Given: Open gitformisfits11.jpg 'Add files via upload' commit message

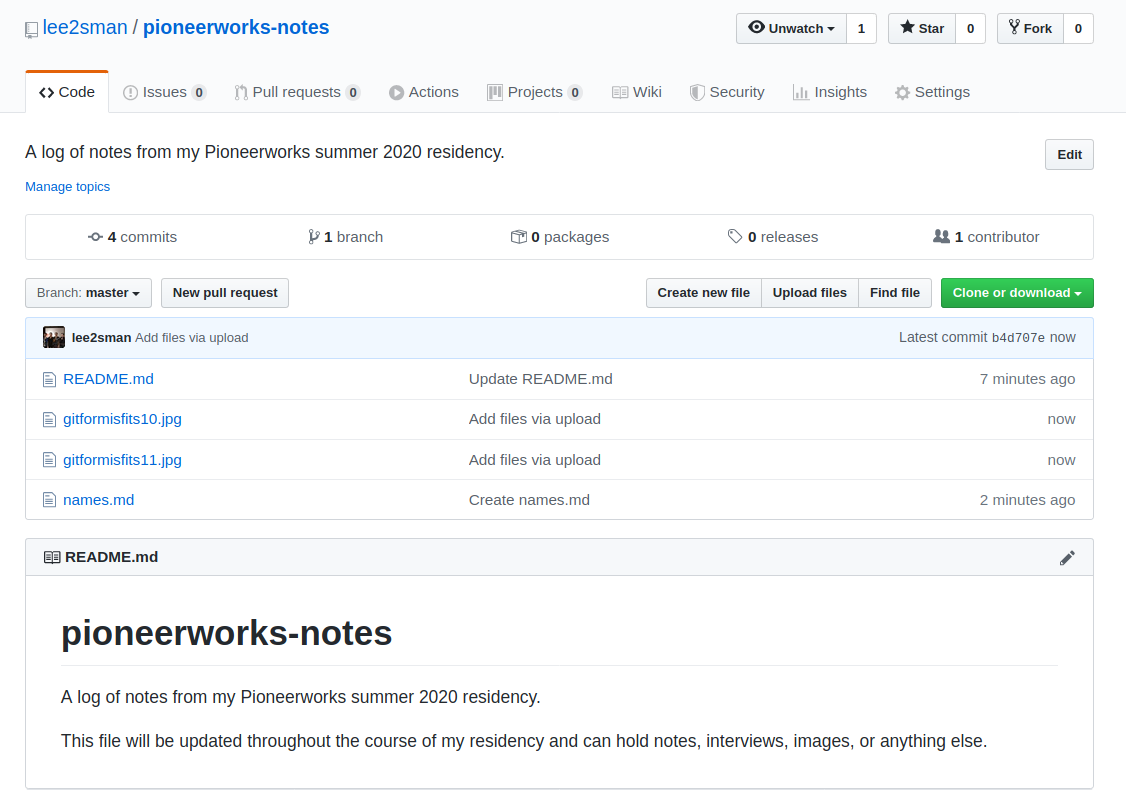Looking at the screenshot, I should [535, 460].
